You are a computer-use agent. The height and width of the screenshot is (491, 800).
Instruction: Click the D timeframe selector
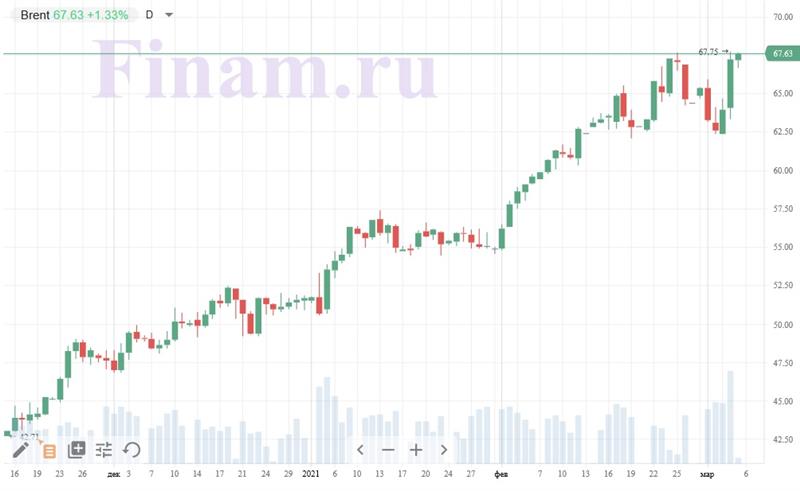149,15
